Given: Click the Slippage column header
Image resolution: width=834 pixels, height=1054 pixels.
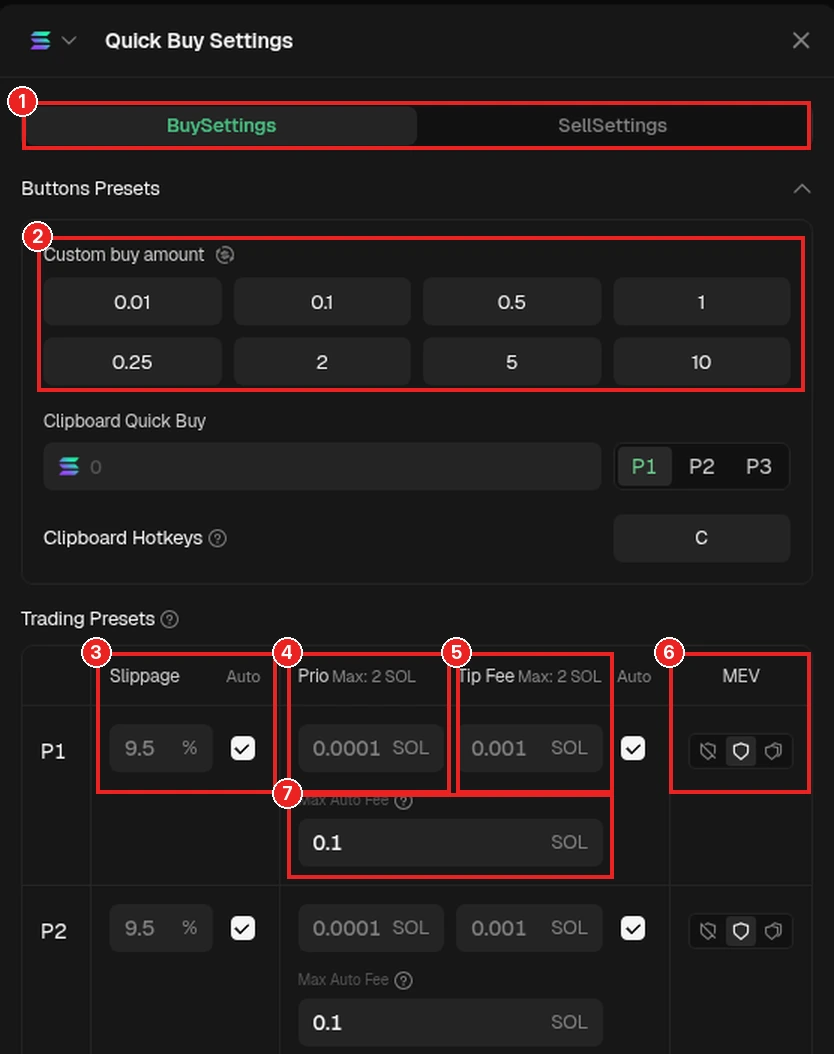Looking at the screenshot, I should (144, 676).
